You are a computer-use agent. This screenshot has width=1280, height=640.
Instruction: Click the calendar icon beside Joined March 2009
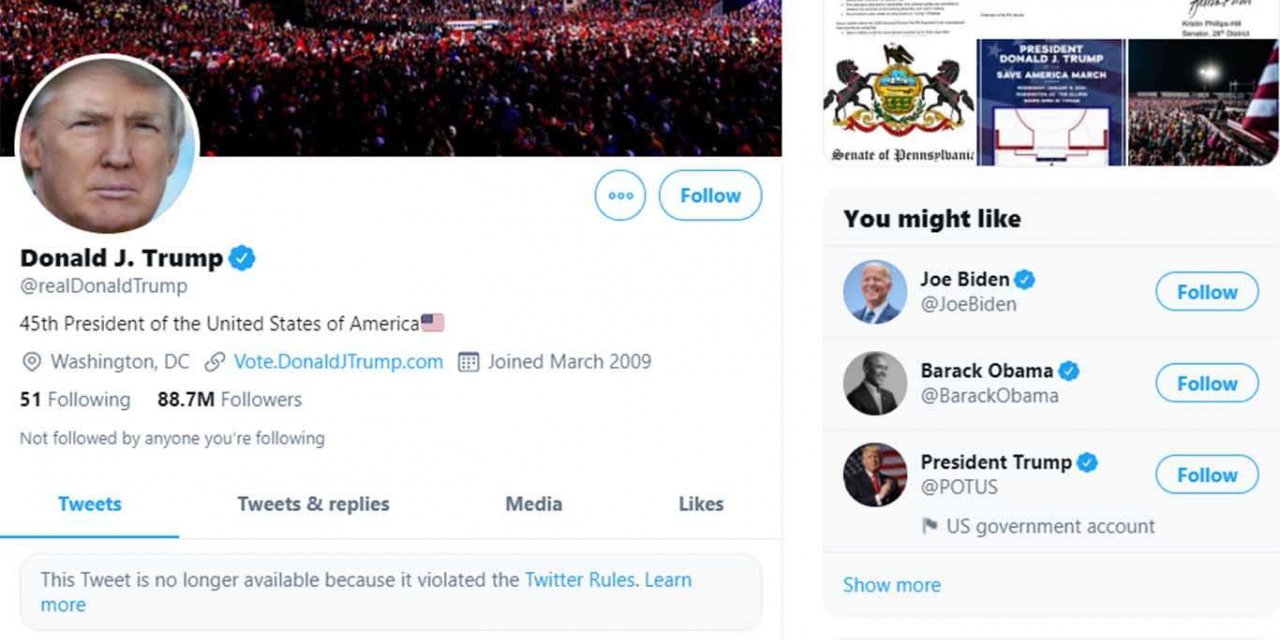pos(466,361)
